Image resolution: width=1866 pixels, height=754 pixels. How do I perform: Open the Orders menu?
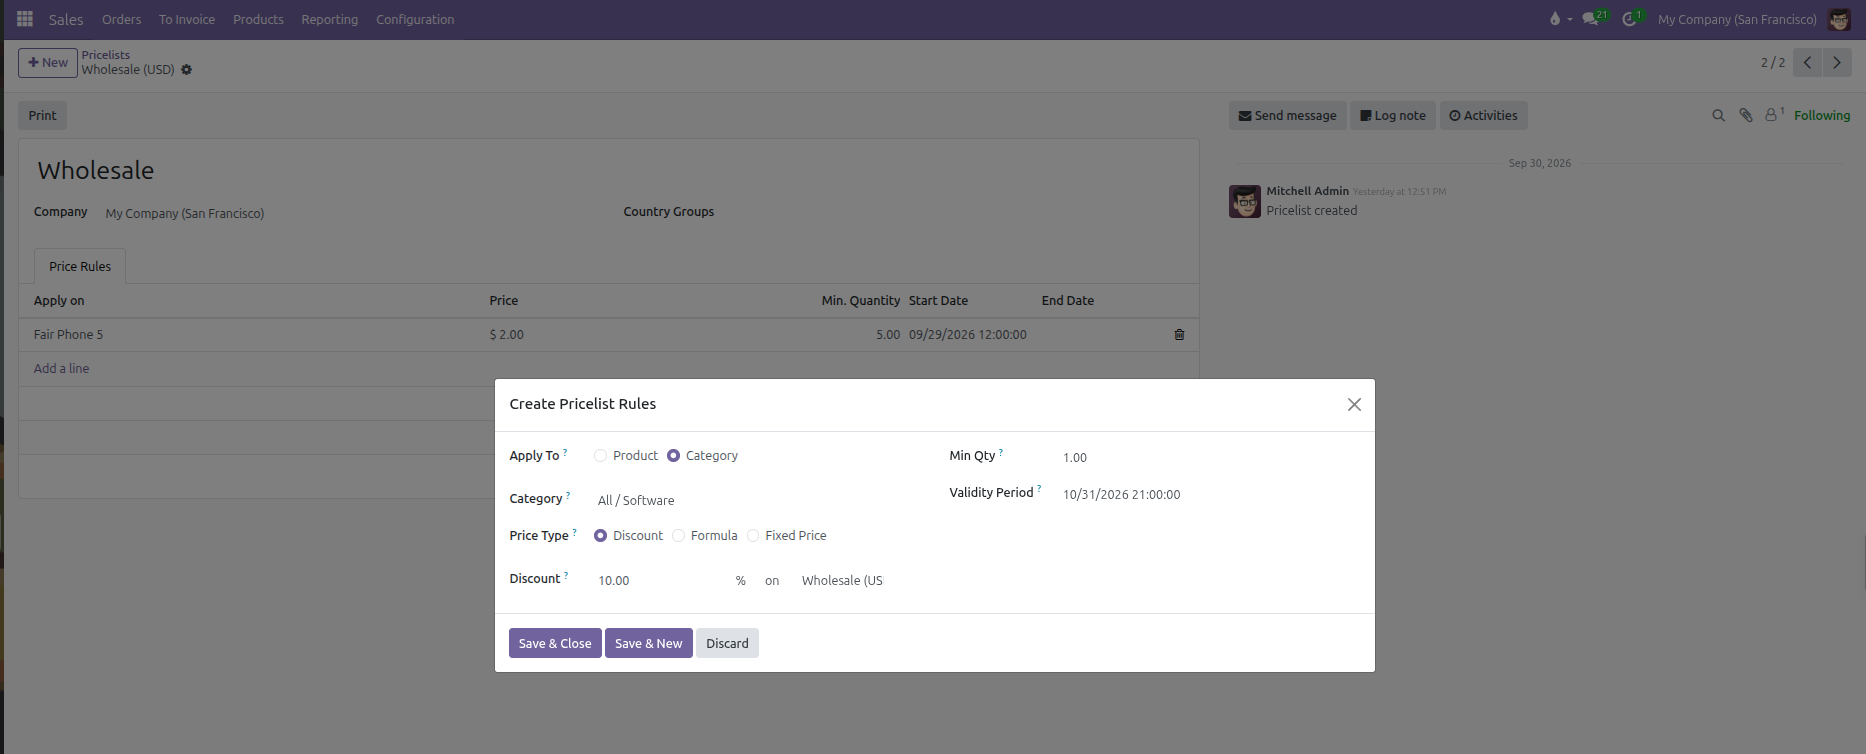point(122,19)
